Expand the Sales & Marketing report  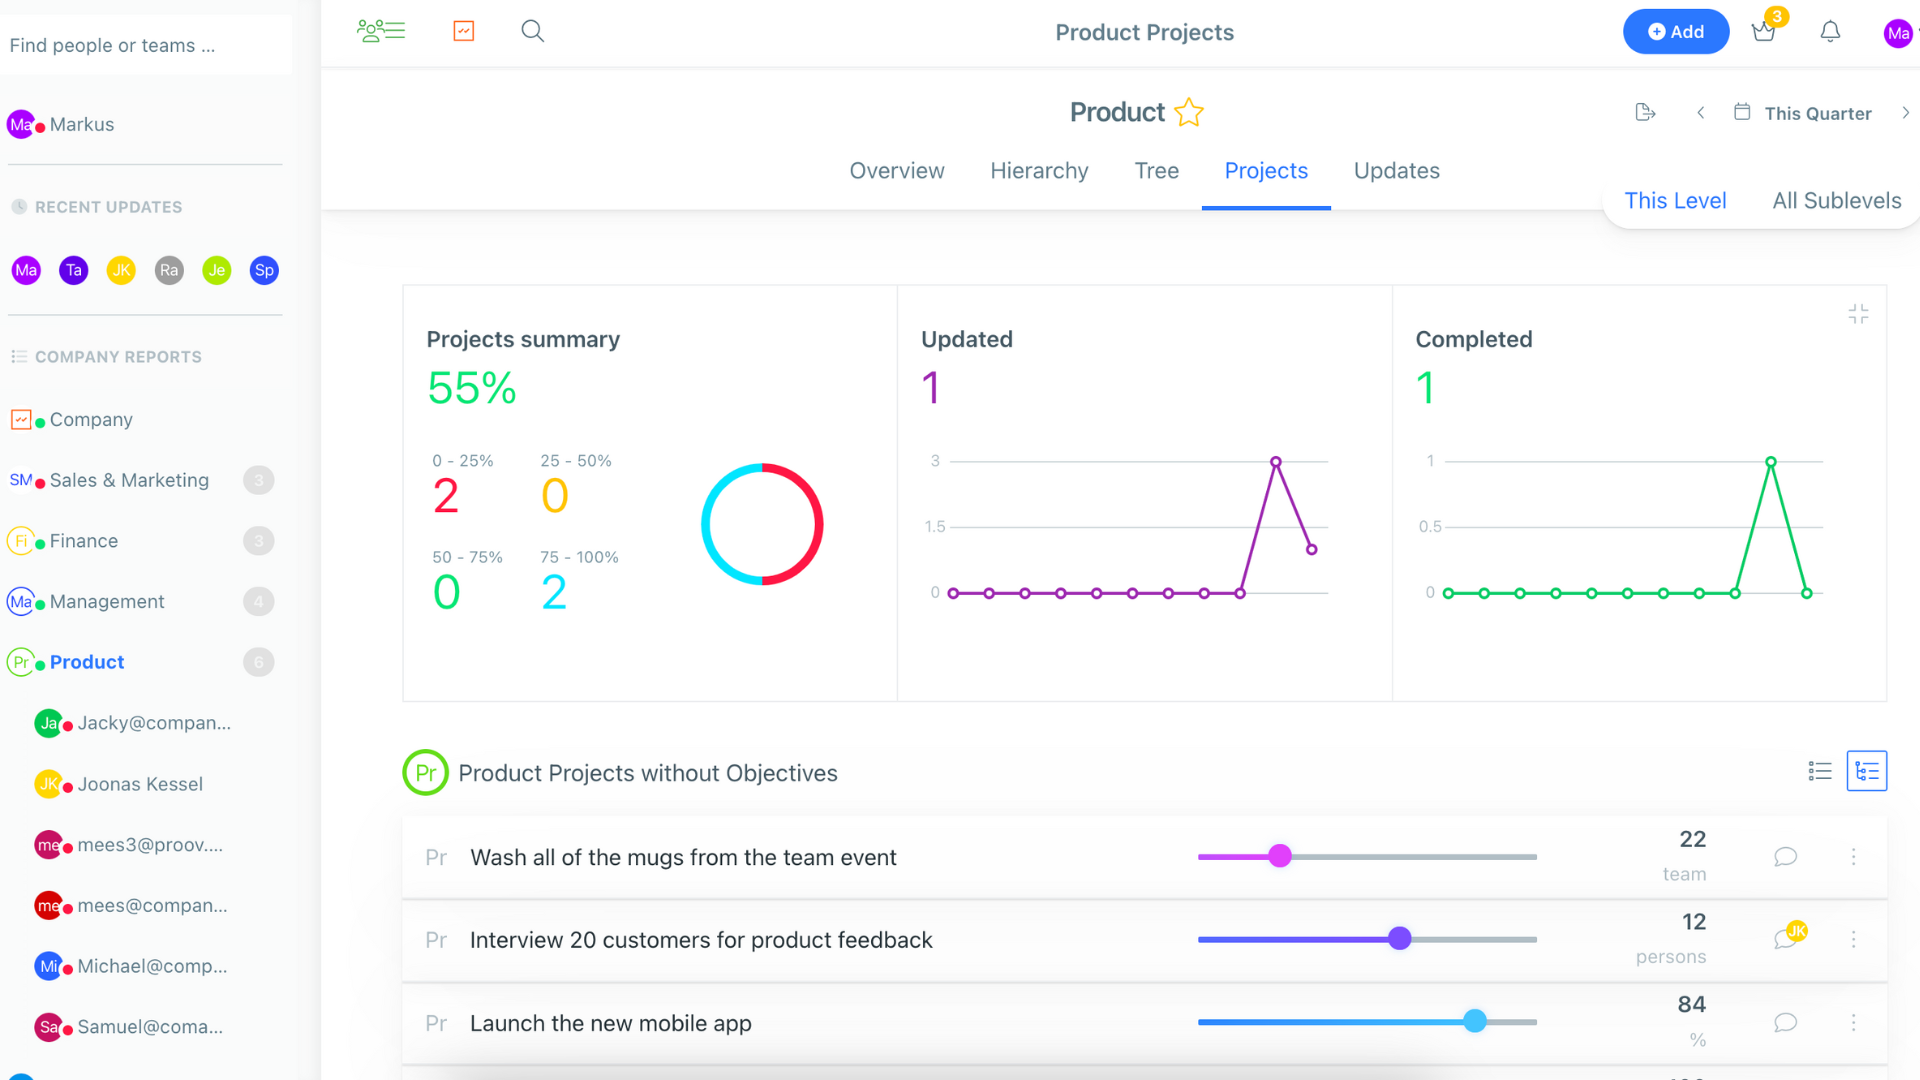click(x=260, y=480)
